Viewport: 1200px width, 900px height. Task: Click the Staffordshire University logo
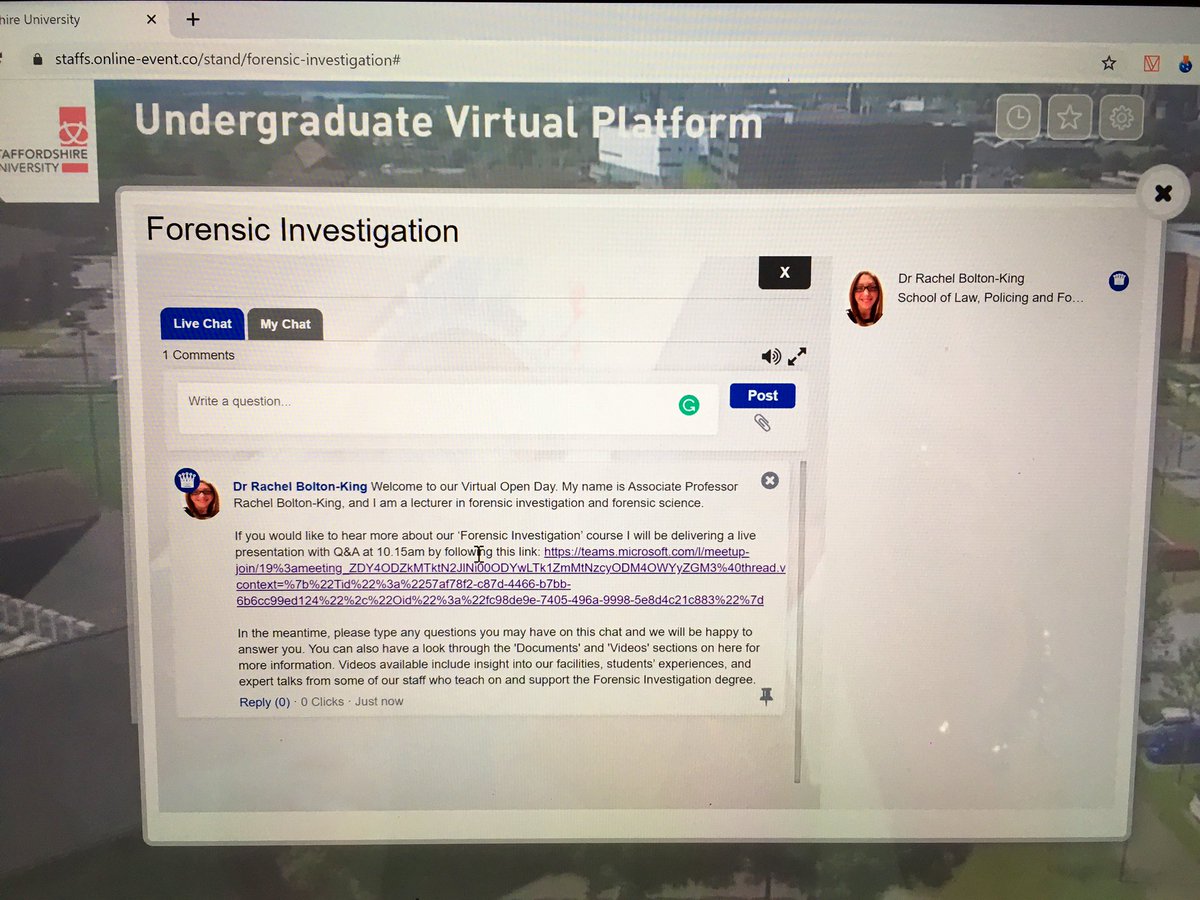48,141
